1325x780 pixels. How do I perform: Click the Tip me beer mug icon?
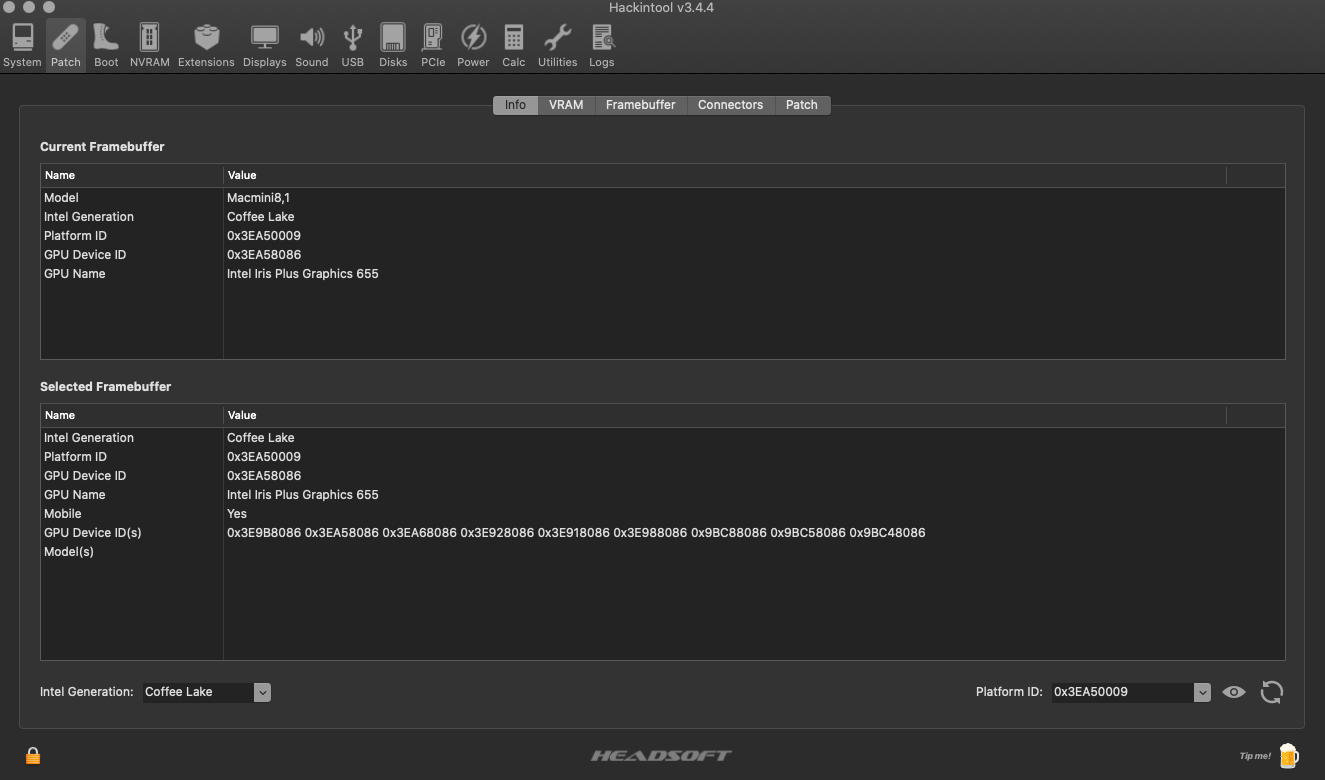[1288, 755]
